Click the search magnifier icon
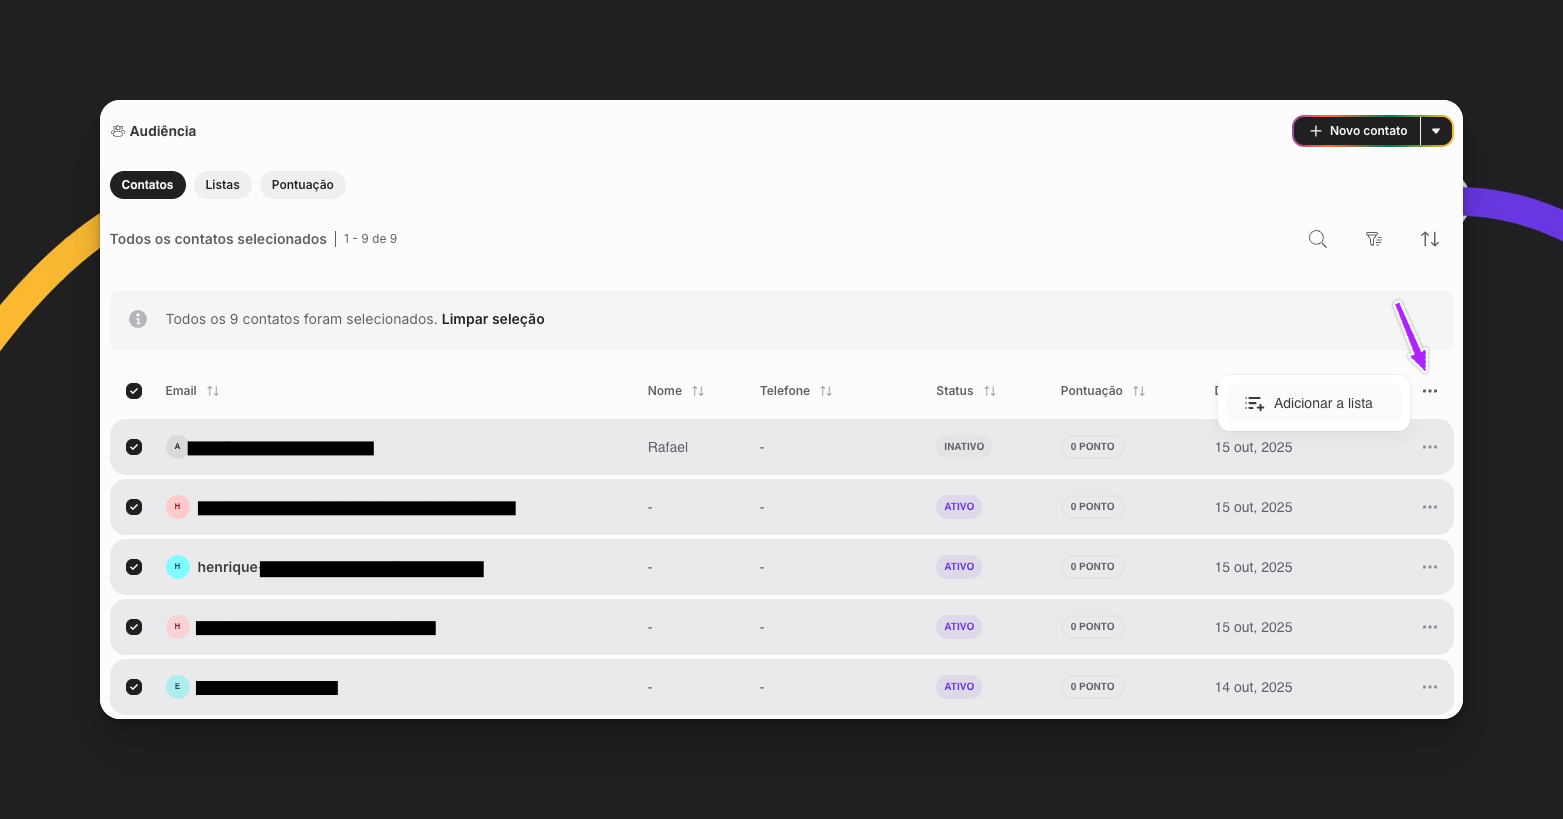1563x819 pixels. [x=1317, y=239]
